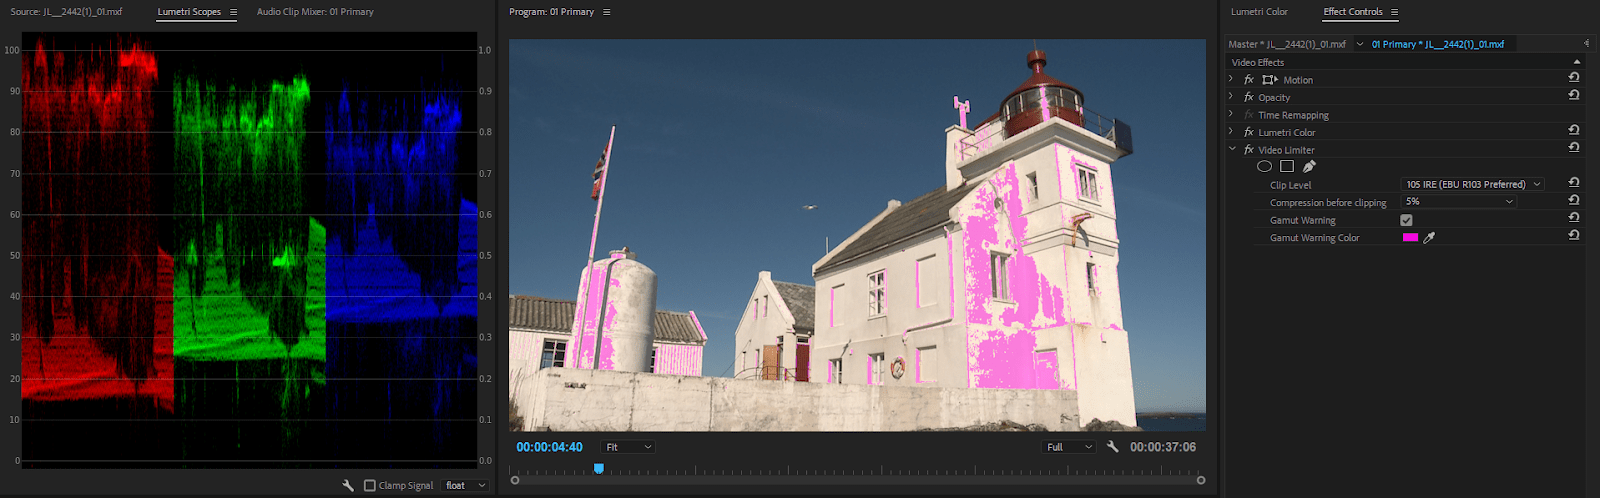Click the duration timecode 00:00:37:06
Screen dimensions: 1600x498
(1162, 447)
